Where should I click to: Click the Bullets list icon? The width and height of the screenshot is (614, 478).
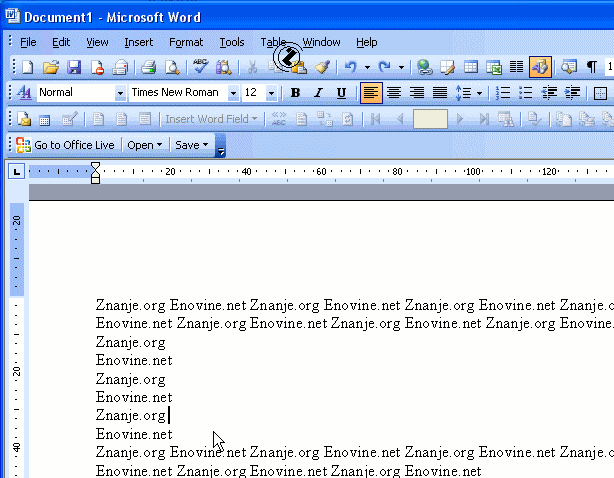click(526, 93)
